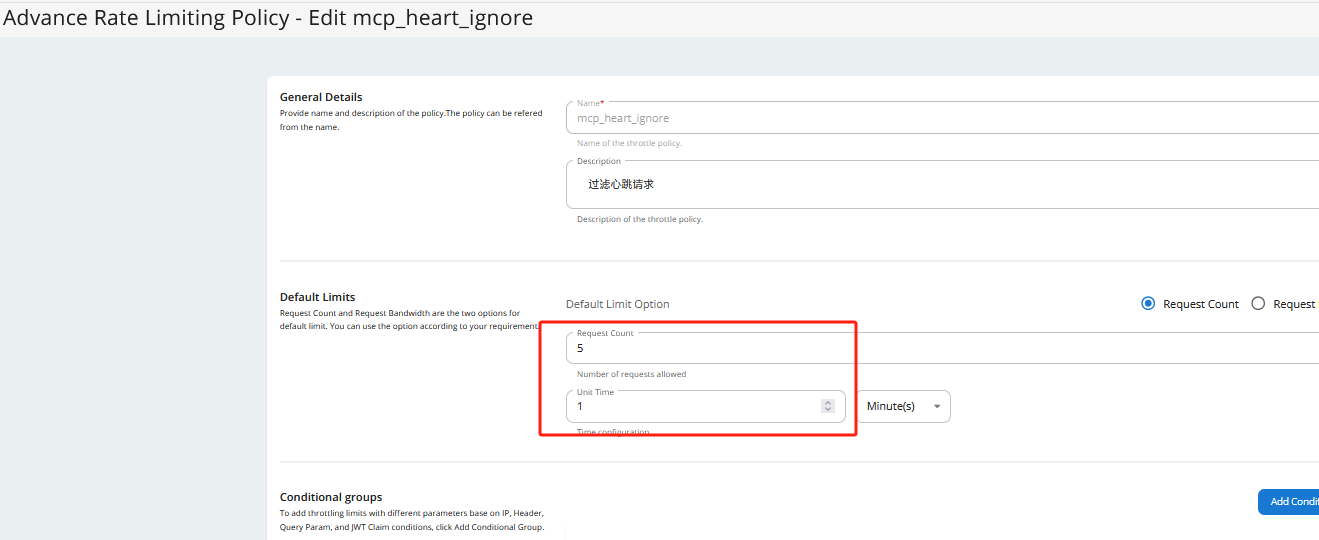Click the 'Description of the throttle policy.' helper text
The height and width of the screenshot is (540, 1319).
[x=640, y=219]
